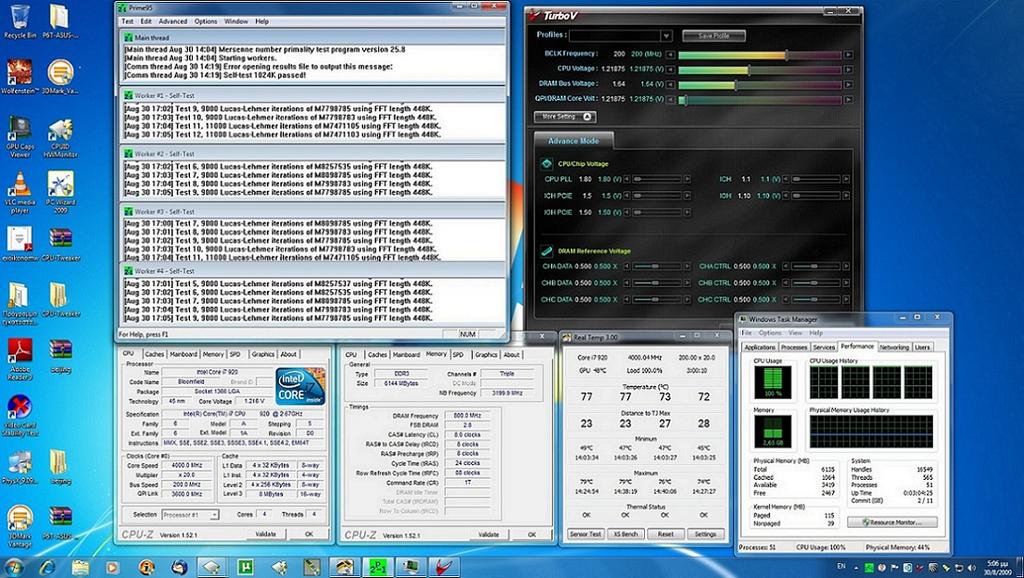Click Sensor Test in Real Temp
This screenshot has height=578, width=1024.
585,534
